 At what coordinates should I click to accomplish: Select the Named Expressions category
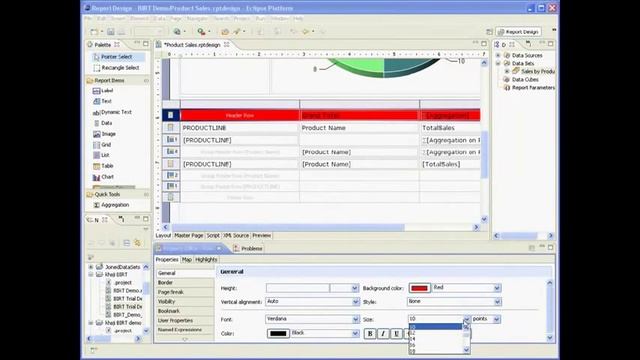tap(185, 330)
